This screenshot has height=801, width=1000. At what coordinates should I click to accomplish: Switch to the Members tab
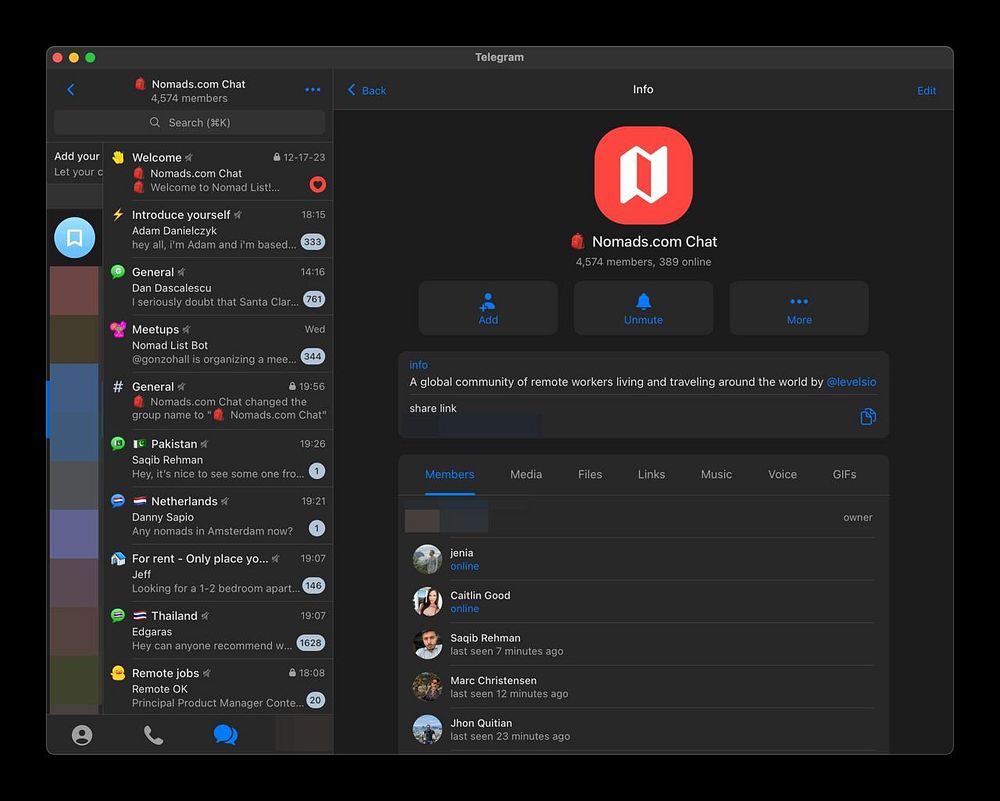pyautogui.click(x=449, y=474)
